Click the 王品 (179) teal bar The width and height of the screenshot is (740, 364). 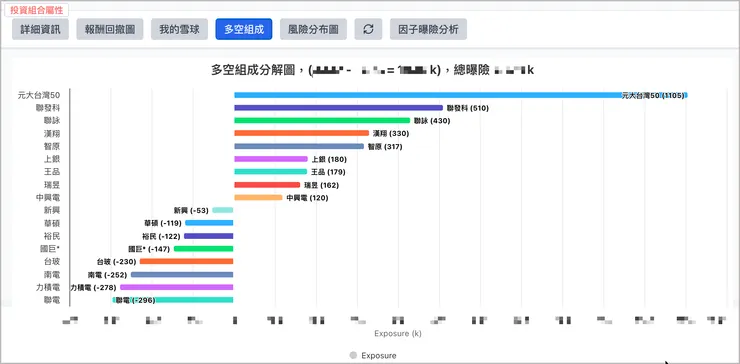pyautogui.click(x=270, y=171)
